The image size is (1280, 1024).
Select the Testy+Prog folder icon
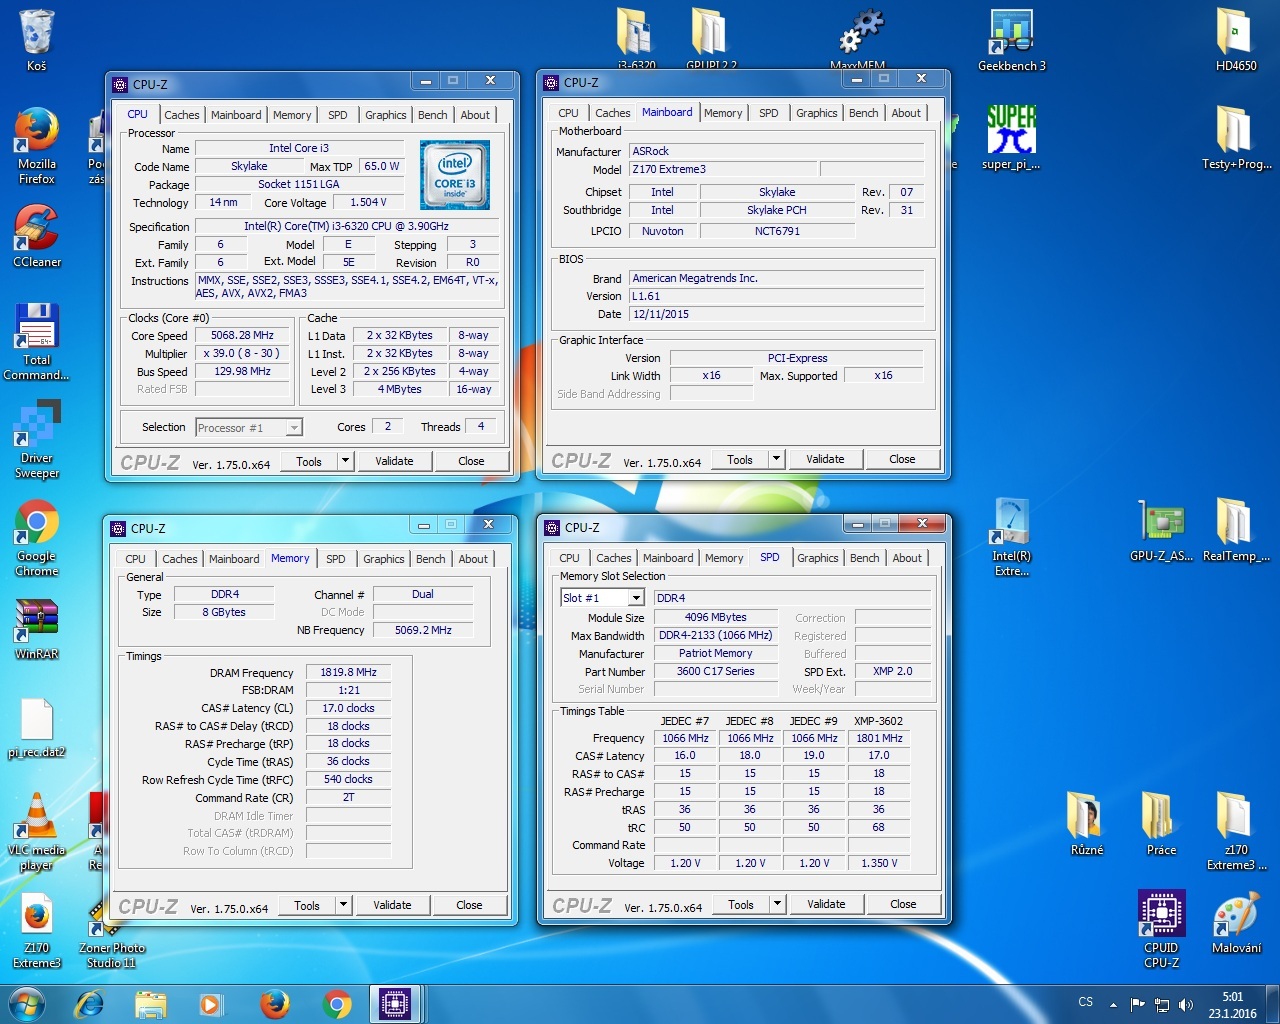(x=1236, y=138)
